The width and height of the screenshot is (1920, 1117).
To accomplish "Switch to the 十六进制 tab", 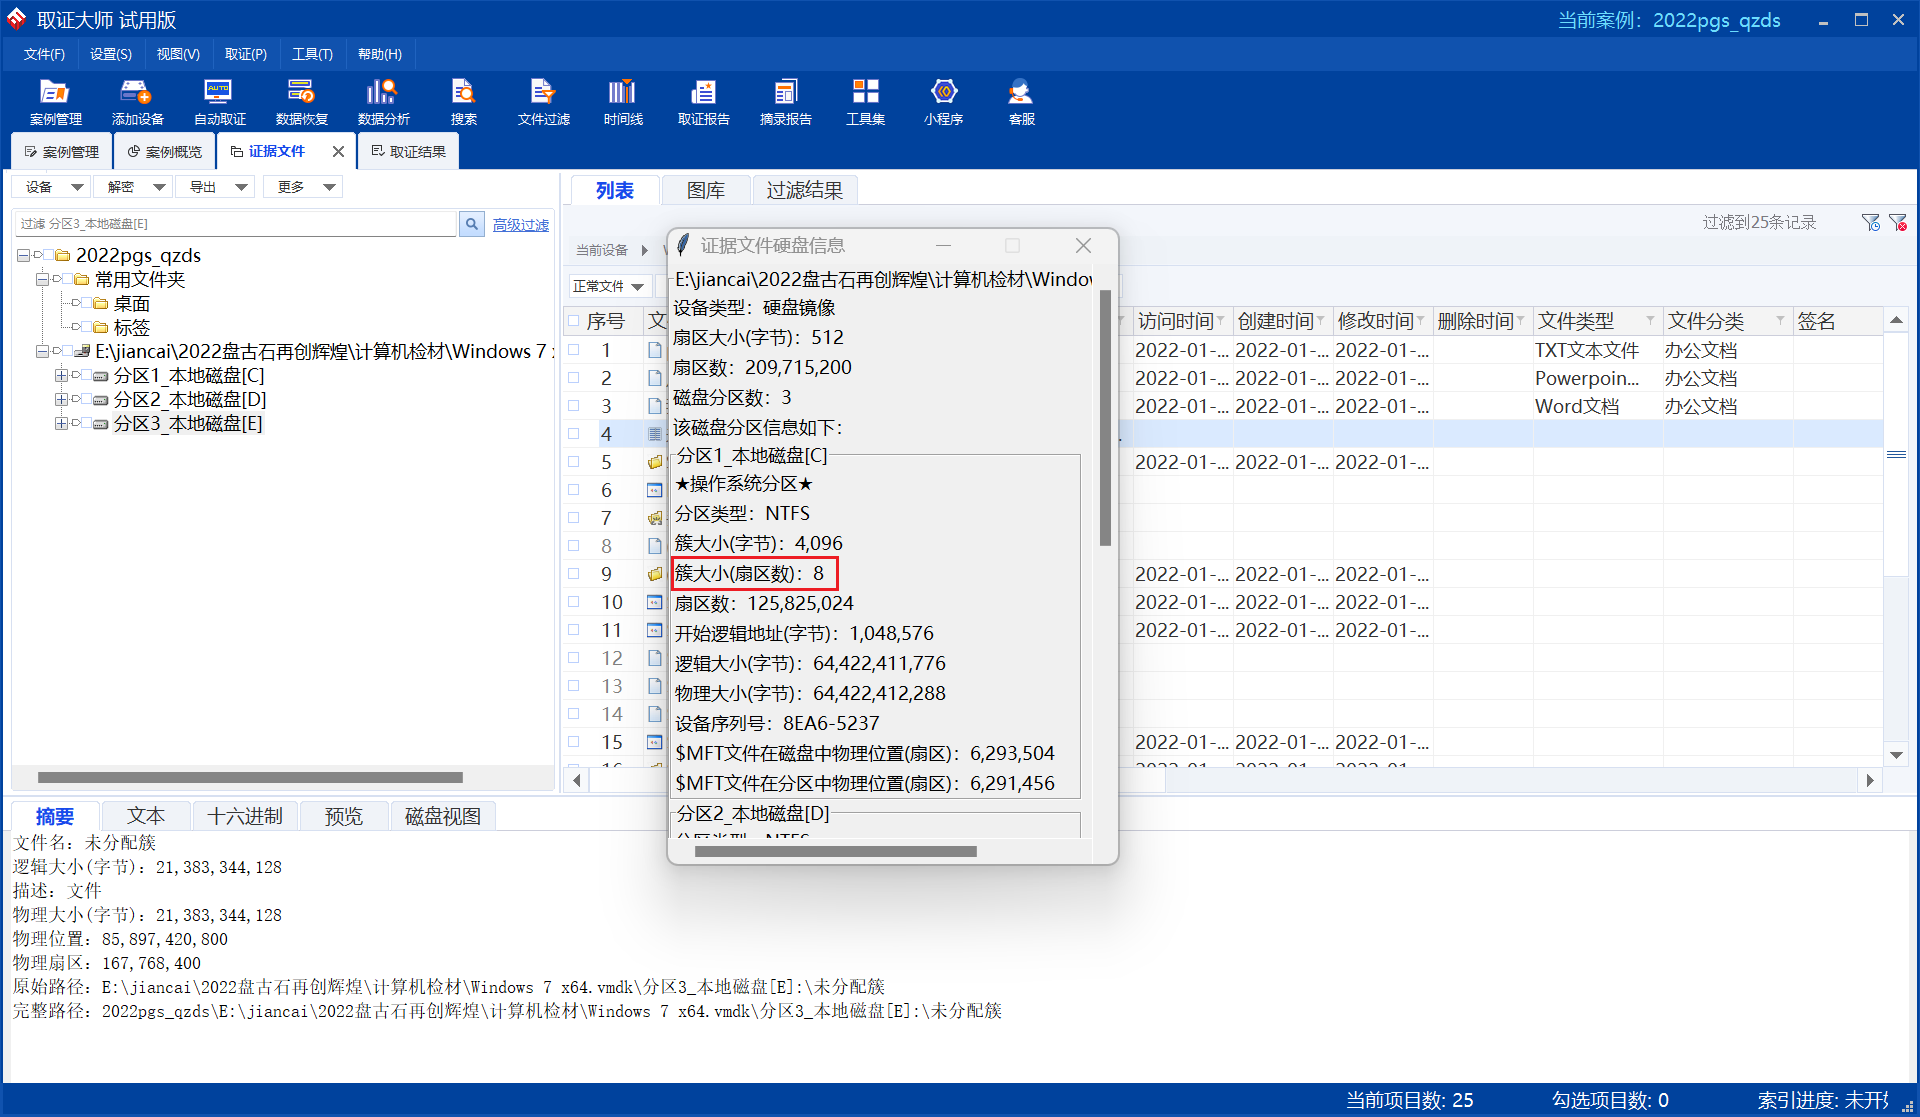I will 245,816.
